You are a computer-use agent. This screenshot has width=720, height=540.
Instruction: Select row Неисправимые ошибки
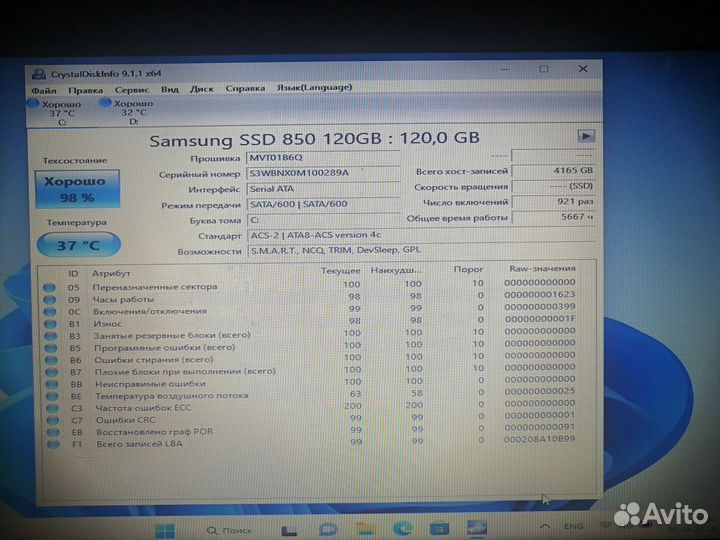[x=311, y=381]
